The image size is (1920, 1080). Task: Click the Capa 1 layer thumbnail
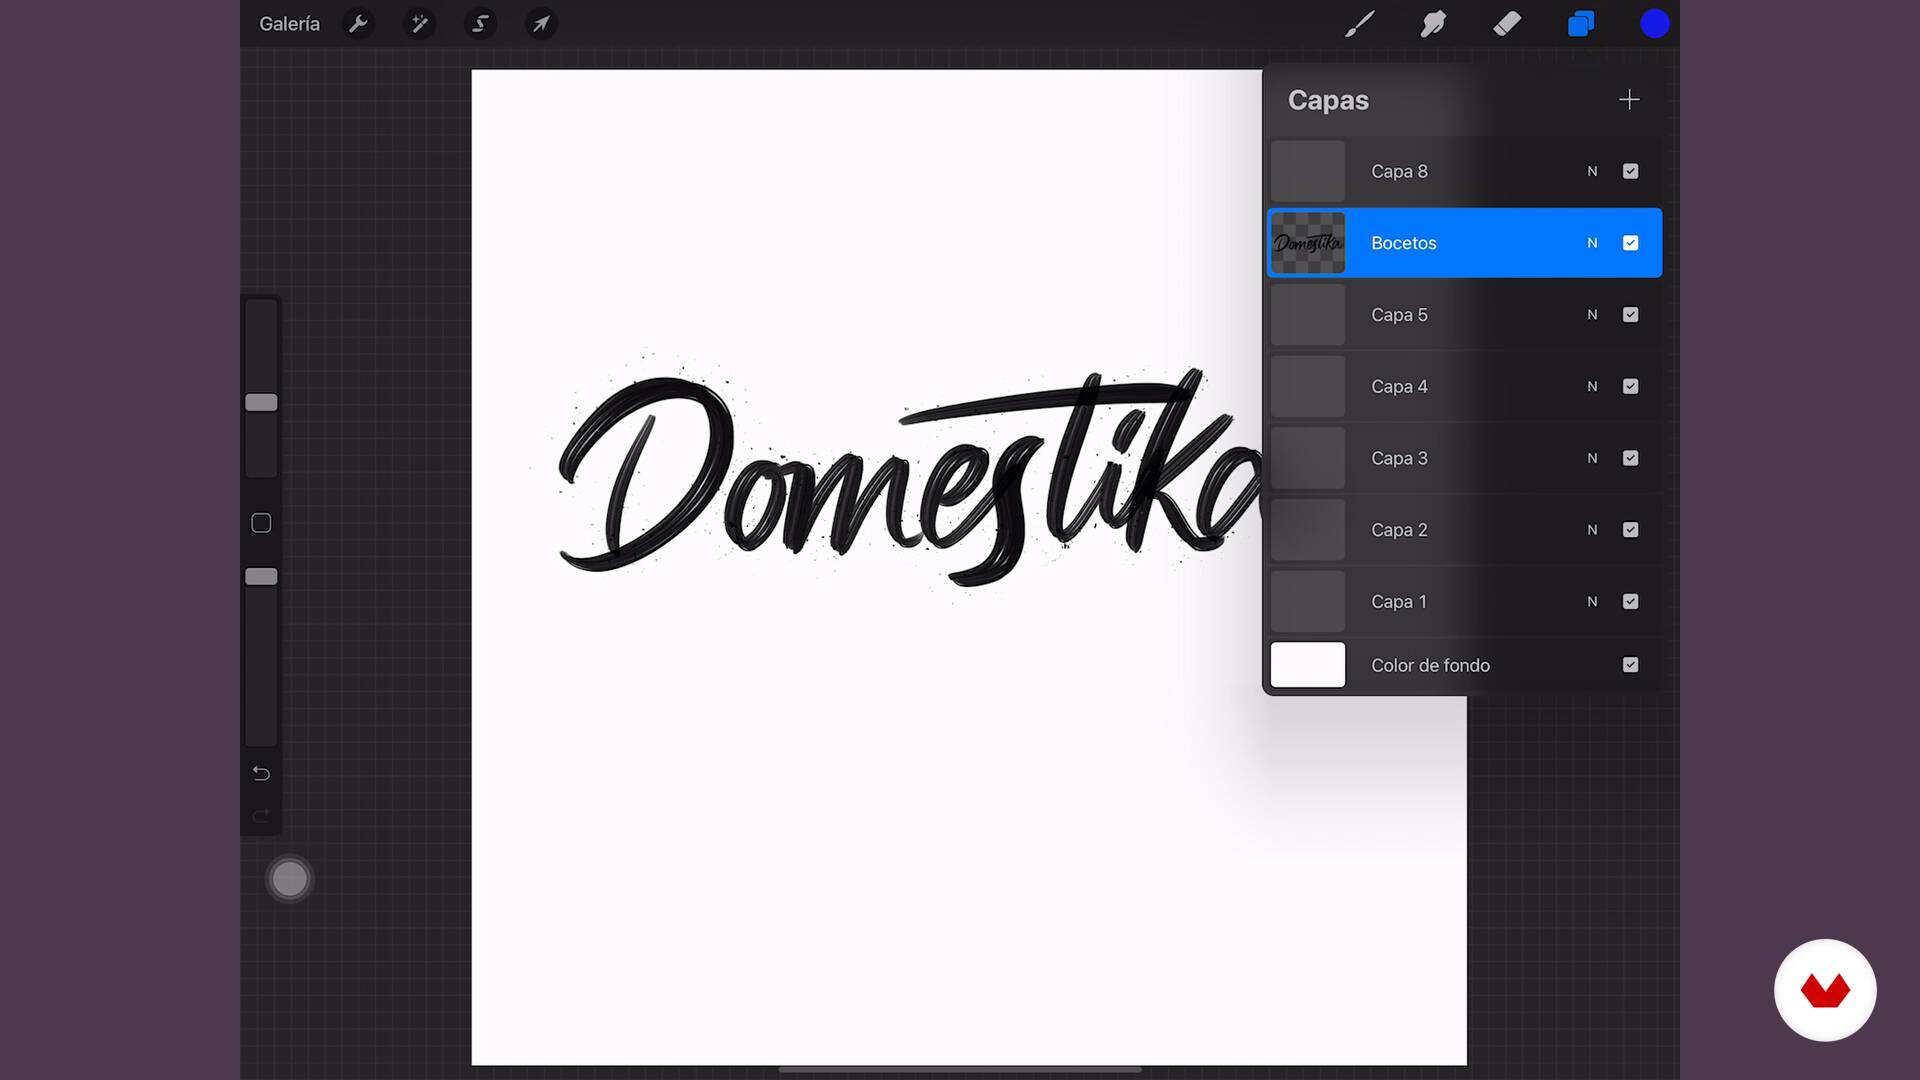(1308, 601)
